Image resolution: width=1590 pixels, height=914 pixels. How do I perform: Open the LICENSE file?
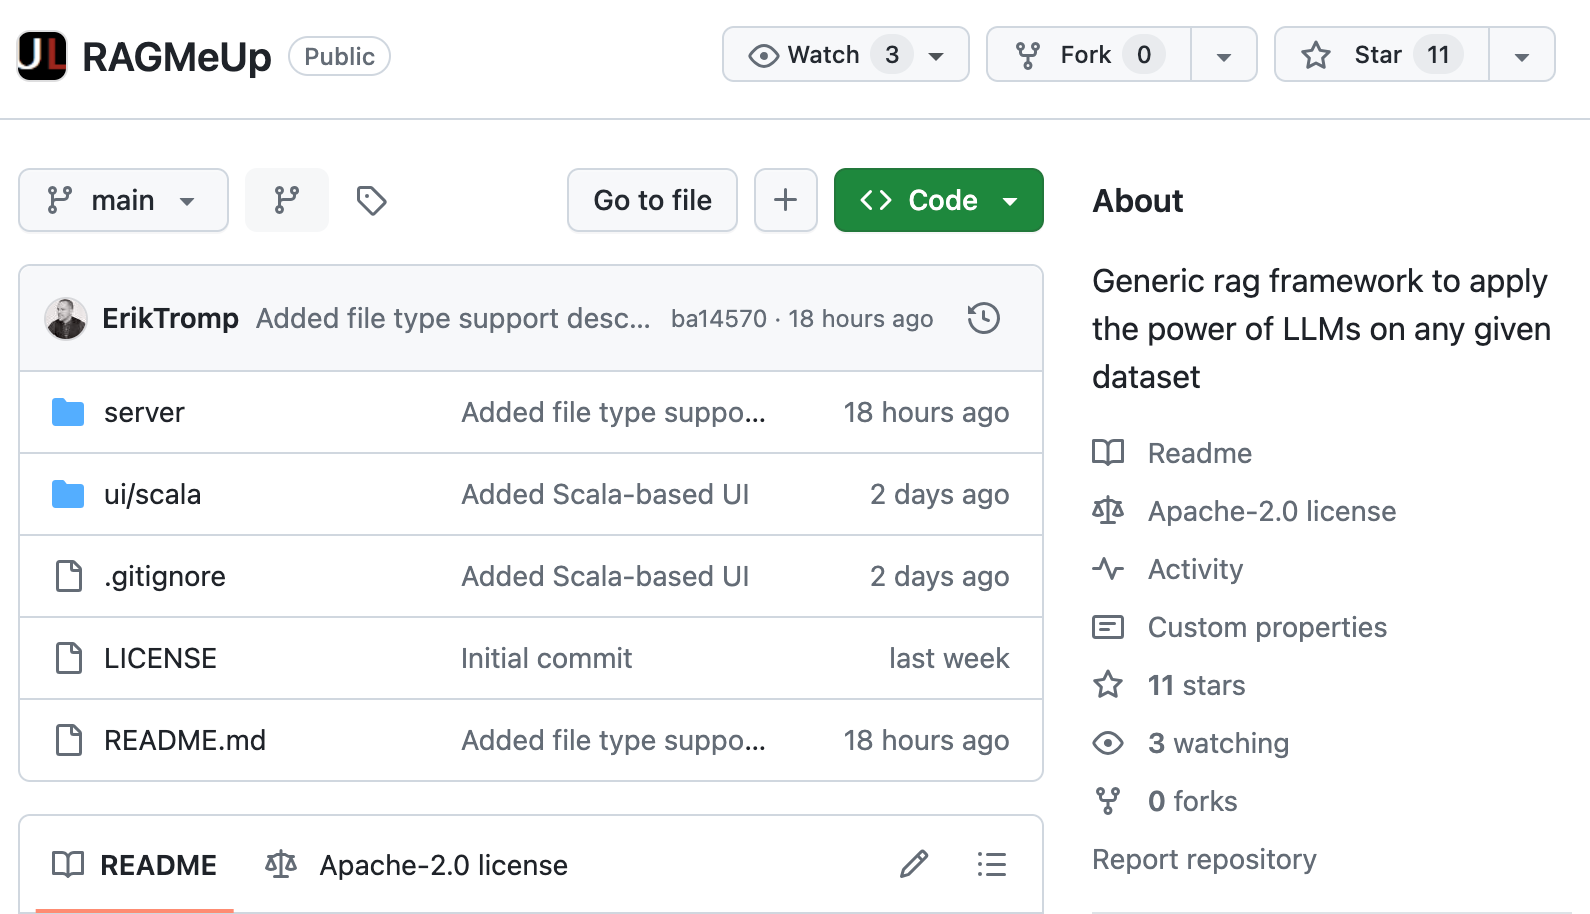pyautogui.click(x=160, y=658)
